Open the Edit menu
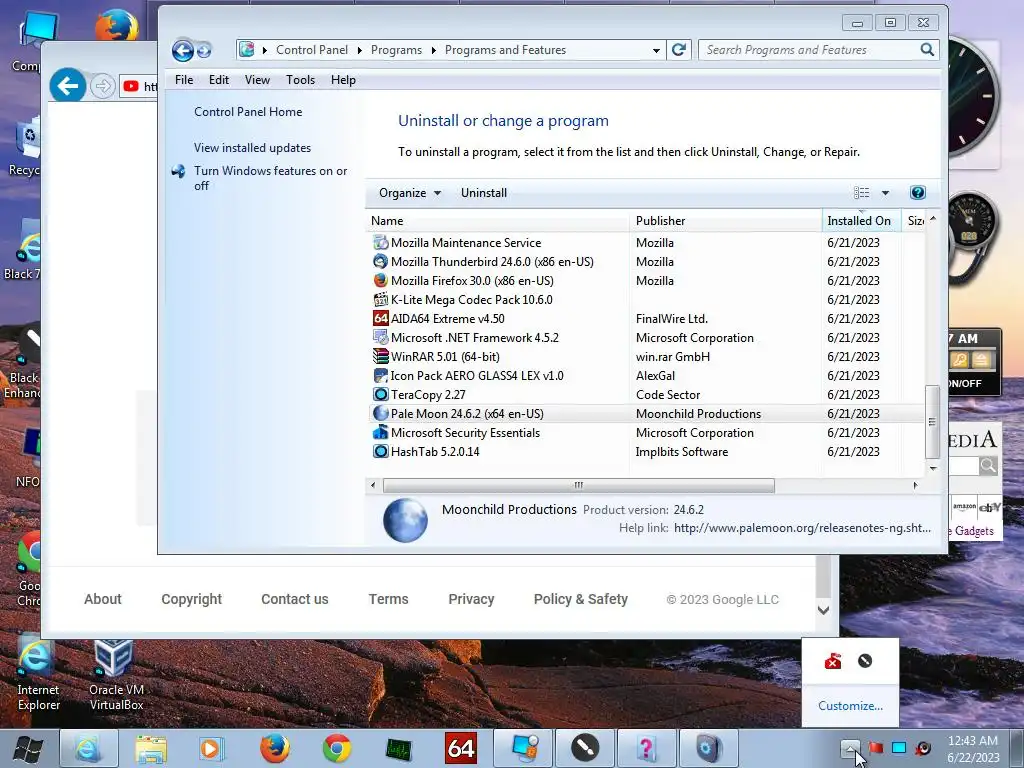This screenshot has height=768, width=1024. tap(219, 80)
